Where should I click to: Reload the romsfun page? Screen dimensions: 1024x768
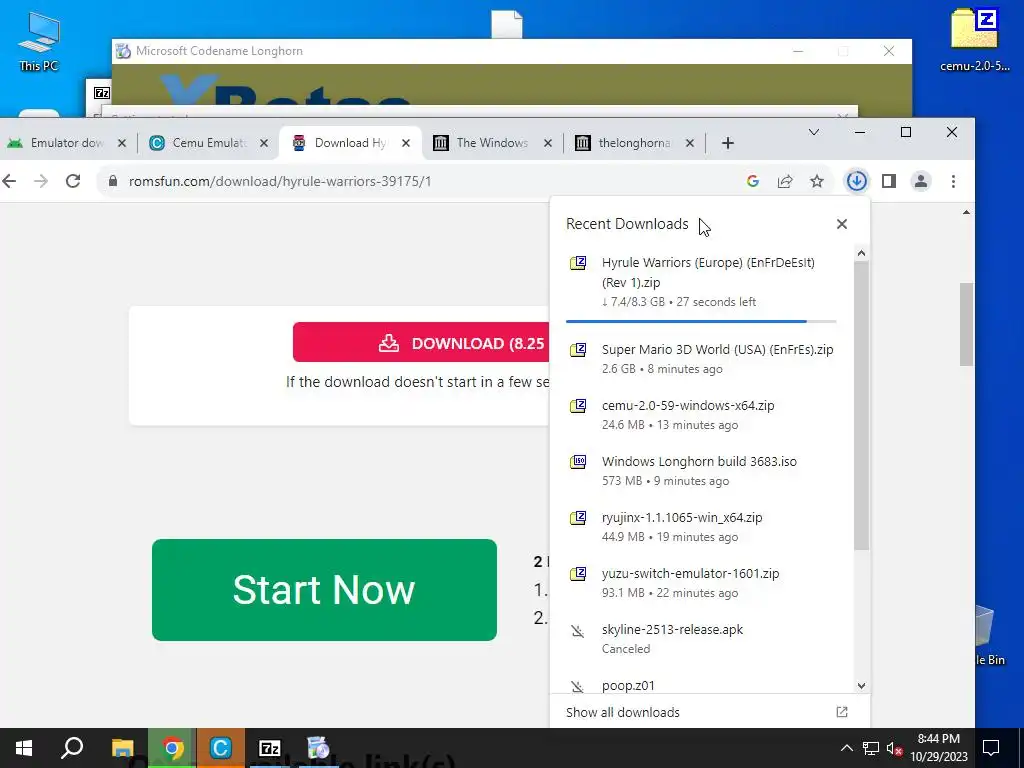73,181
